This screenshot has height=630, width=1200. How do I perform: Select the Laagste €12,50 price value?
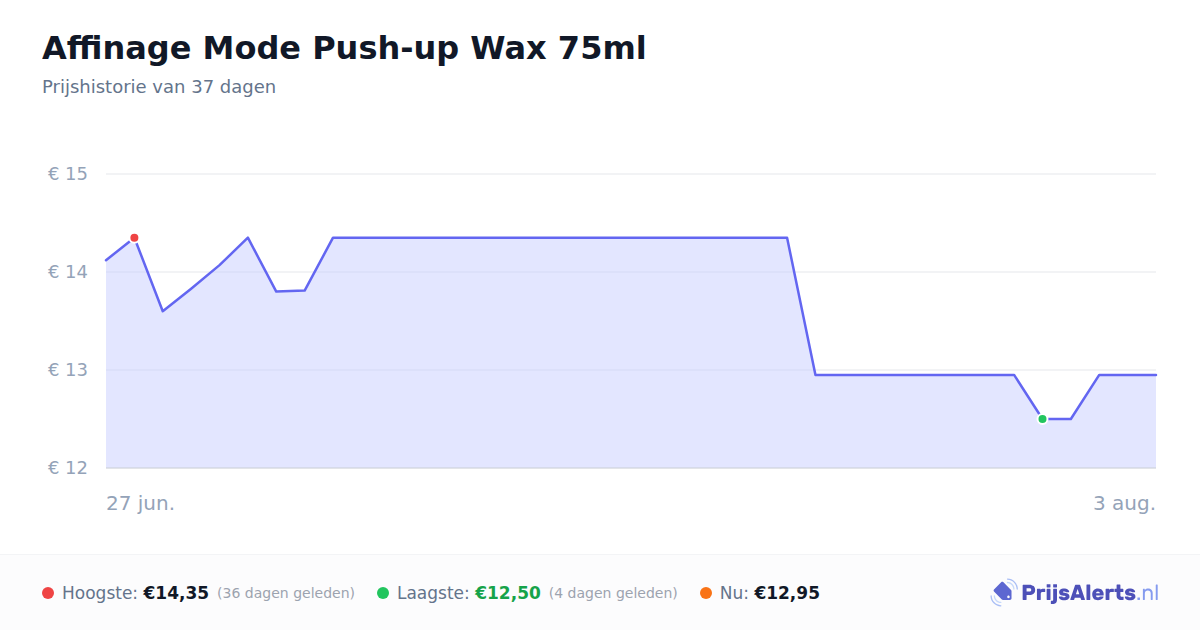pos(508,593)
